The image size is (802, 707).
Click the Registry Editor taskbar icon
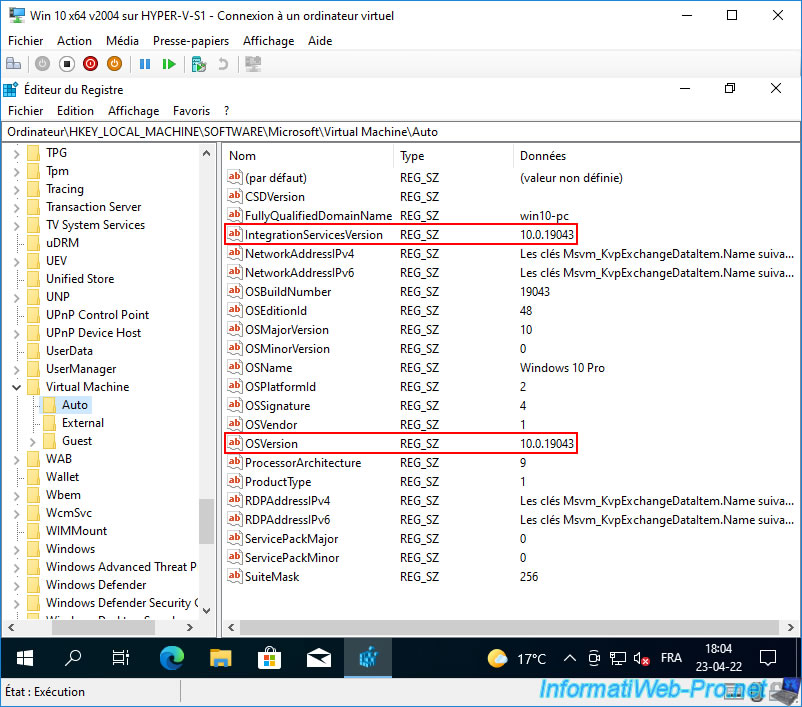(x=368, y=658)
